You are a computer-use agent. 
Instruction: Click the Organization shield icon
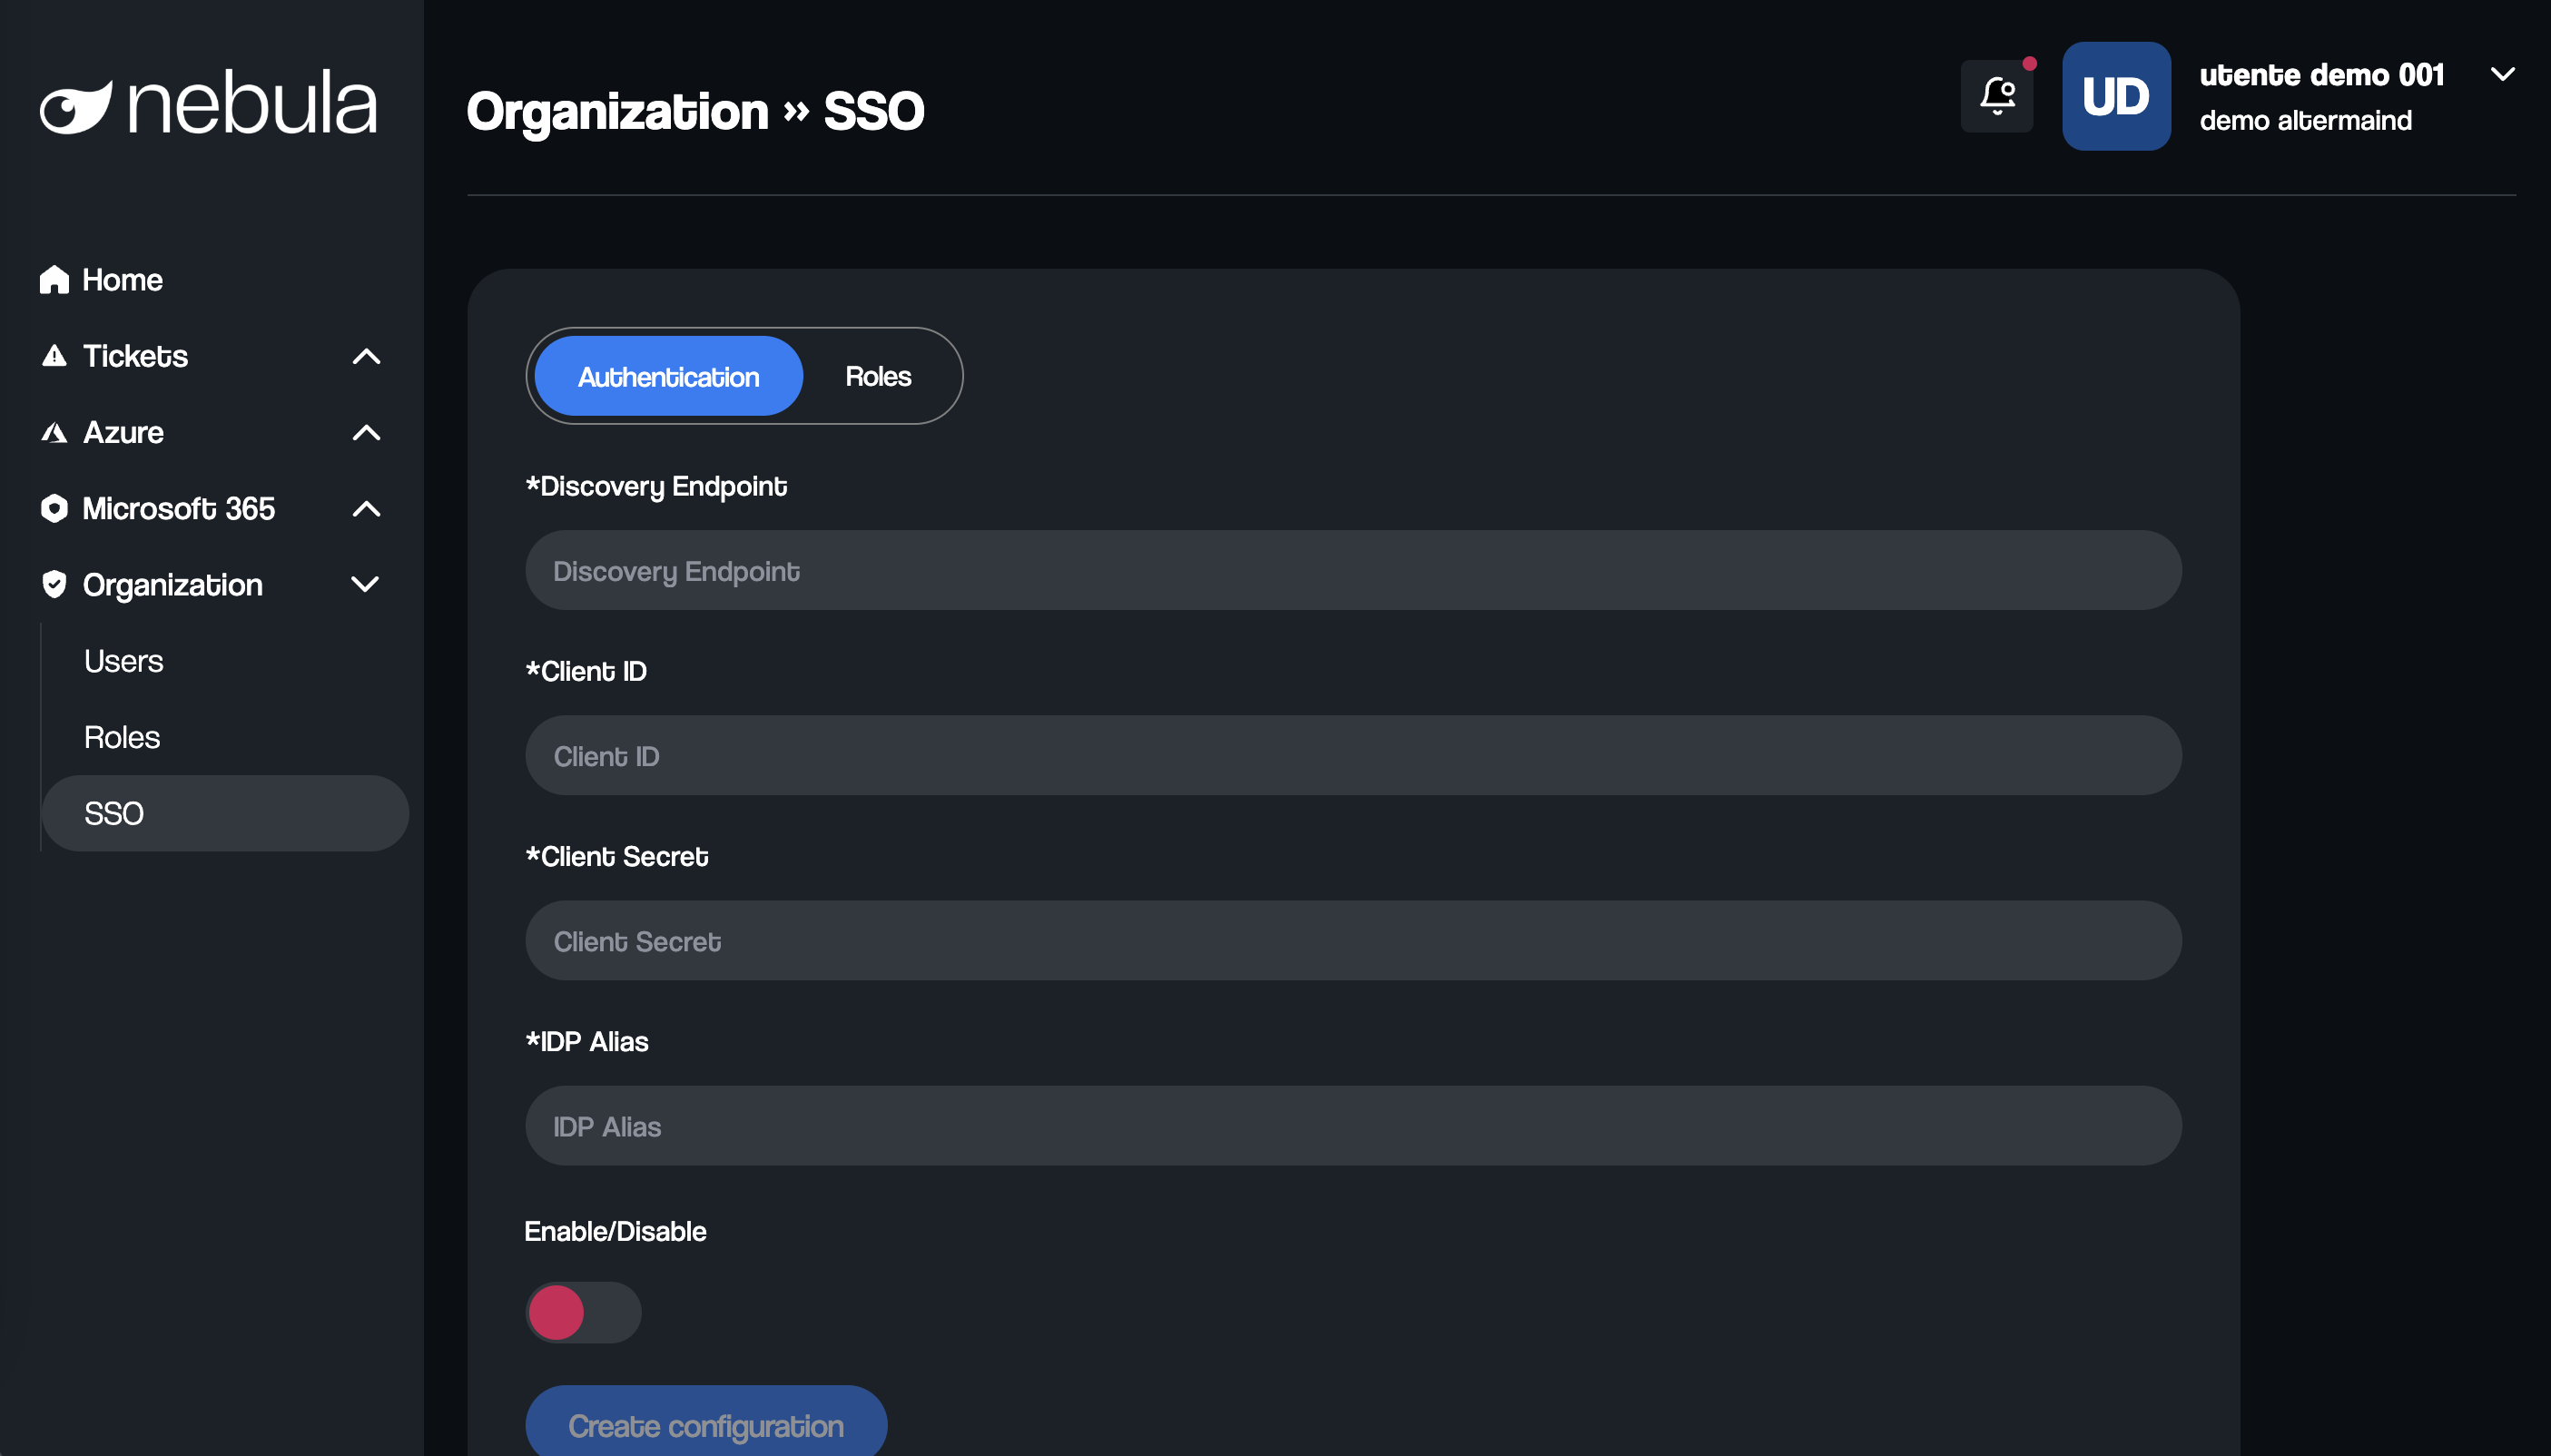point(54,584)
